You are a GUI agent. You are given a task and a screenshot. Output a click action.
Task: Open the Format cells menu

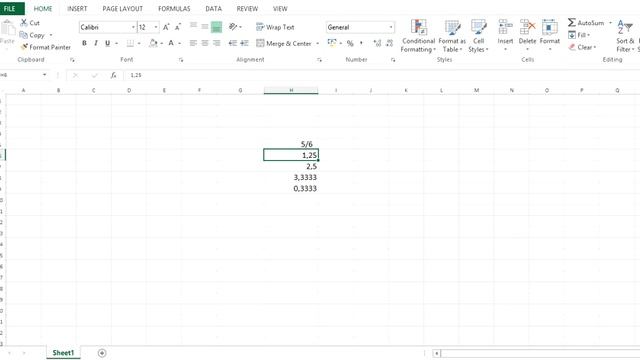[x=550, y=36]
